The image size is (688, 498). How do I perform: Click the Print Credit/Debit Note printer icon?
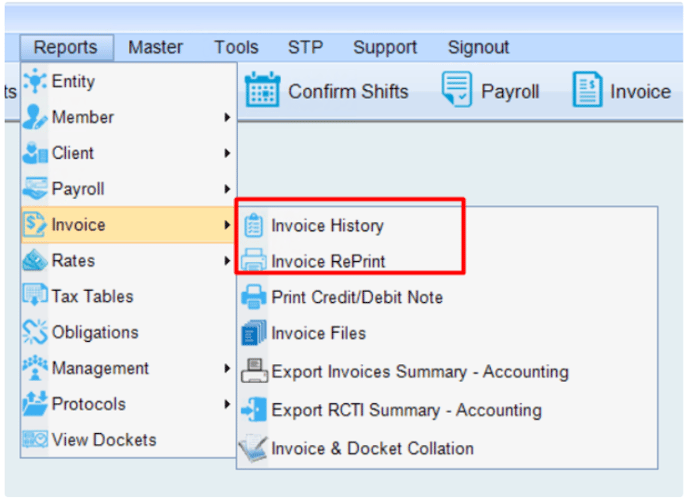[253, 297]
